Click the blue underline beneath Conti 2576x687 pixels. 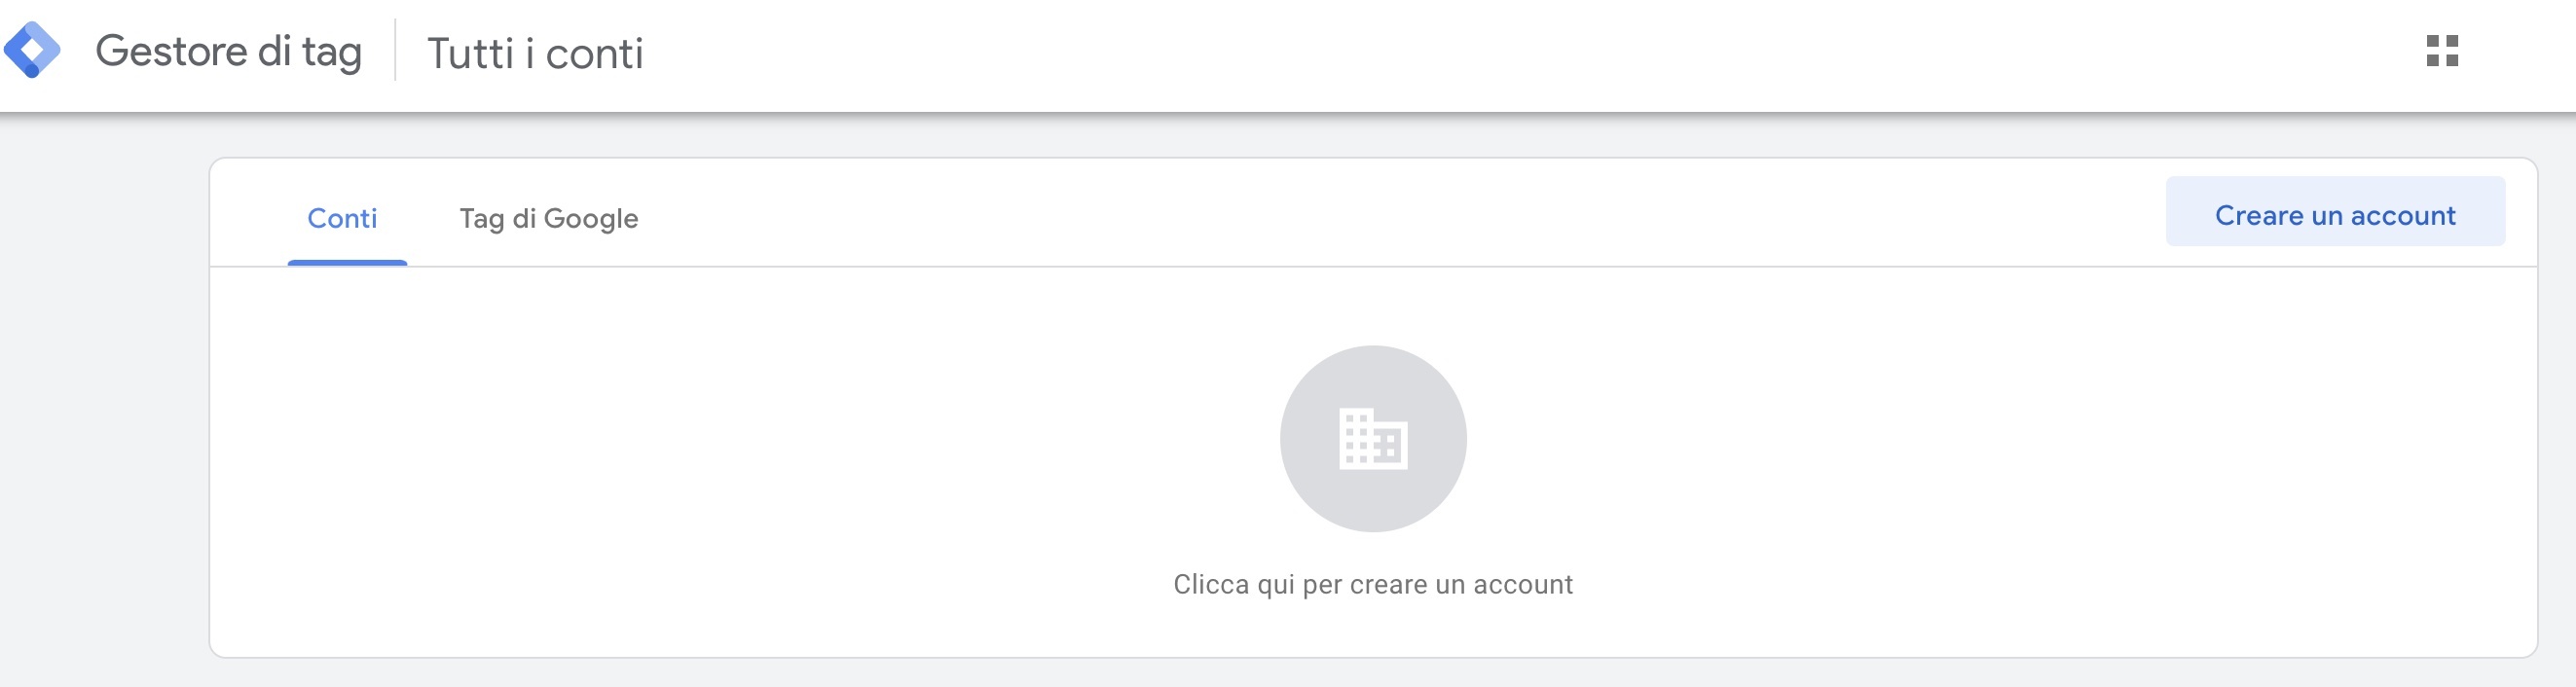pos(347,262)
